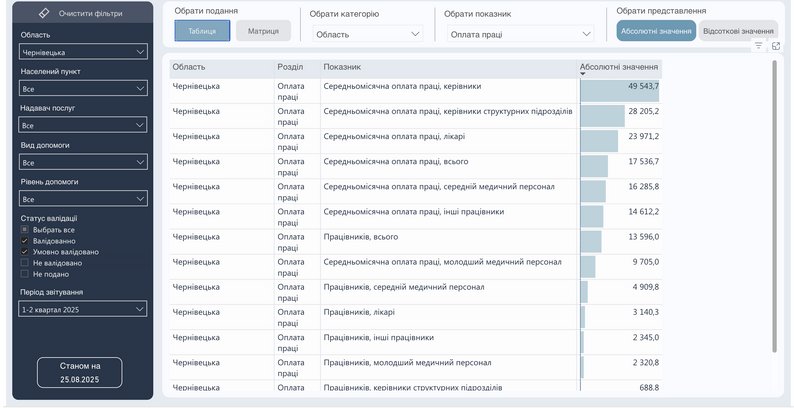
Task: Open the filter icon above the table
Action: [x=759, y=46]
